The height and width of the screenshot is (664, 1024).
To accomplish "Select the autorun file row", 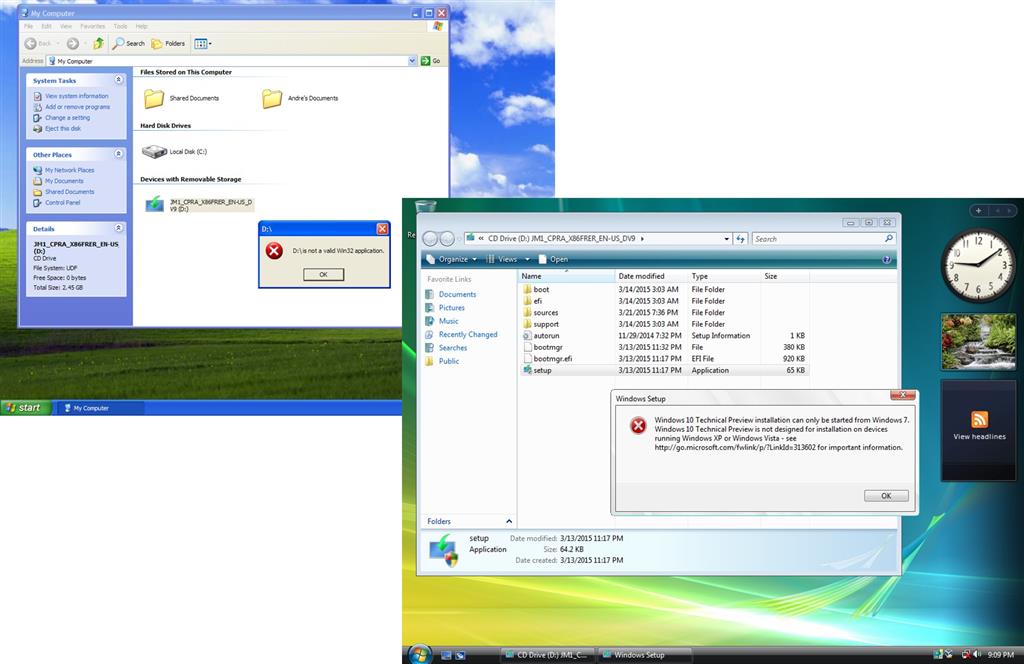I will [664, 336].
